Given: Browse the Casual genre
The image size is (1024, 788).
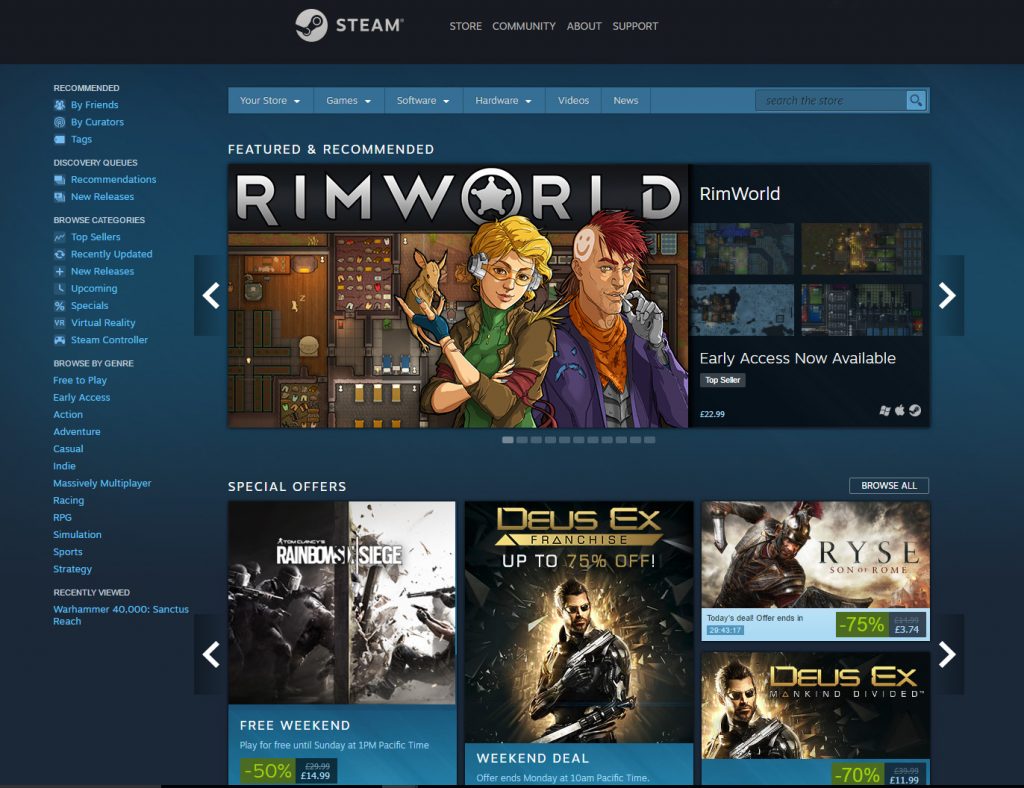Looking at the screenshot, I should click(x=68, y=449).
